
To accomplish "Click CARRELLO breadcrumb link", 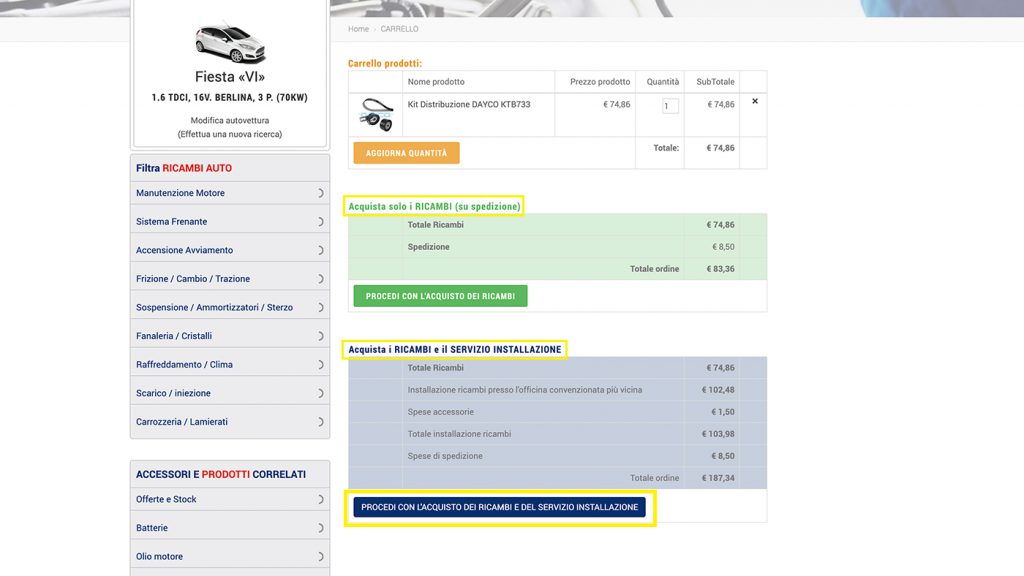I will click(x=399, y=29).
